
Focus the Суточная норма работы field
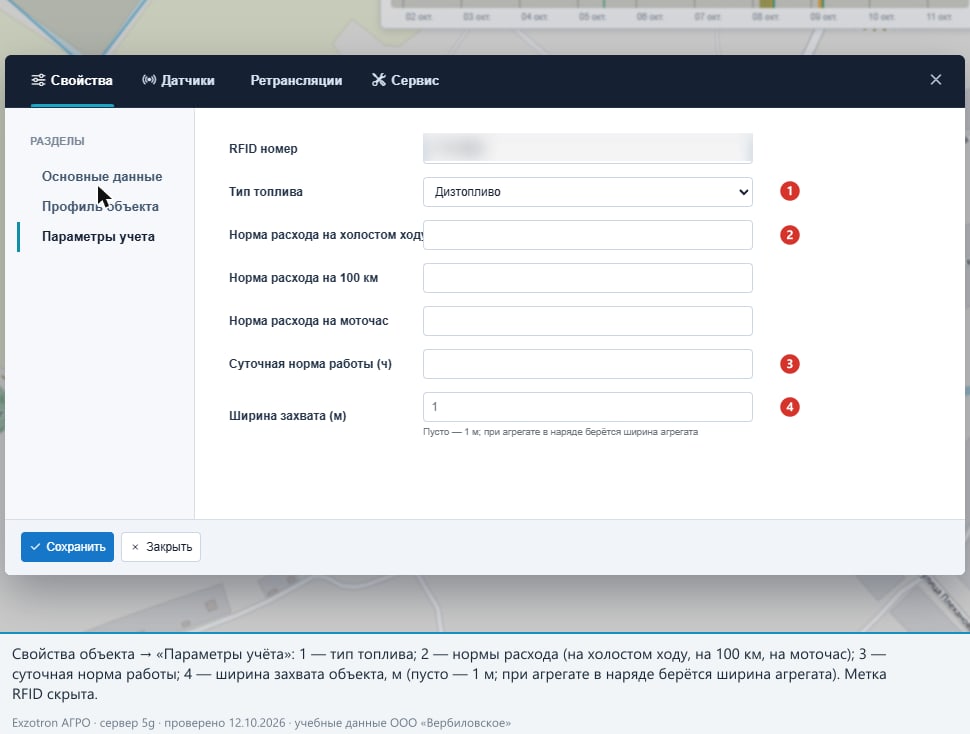click(588, 364)
